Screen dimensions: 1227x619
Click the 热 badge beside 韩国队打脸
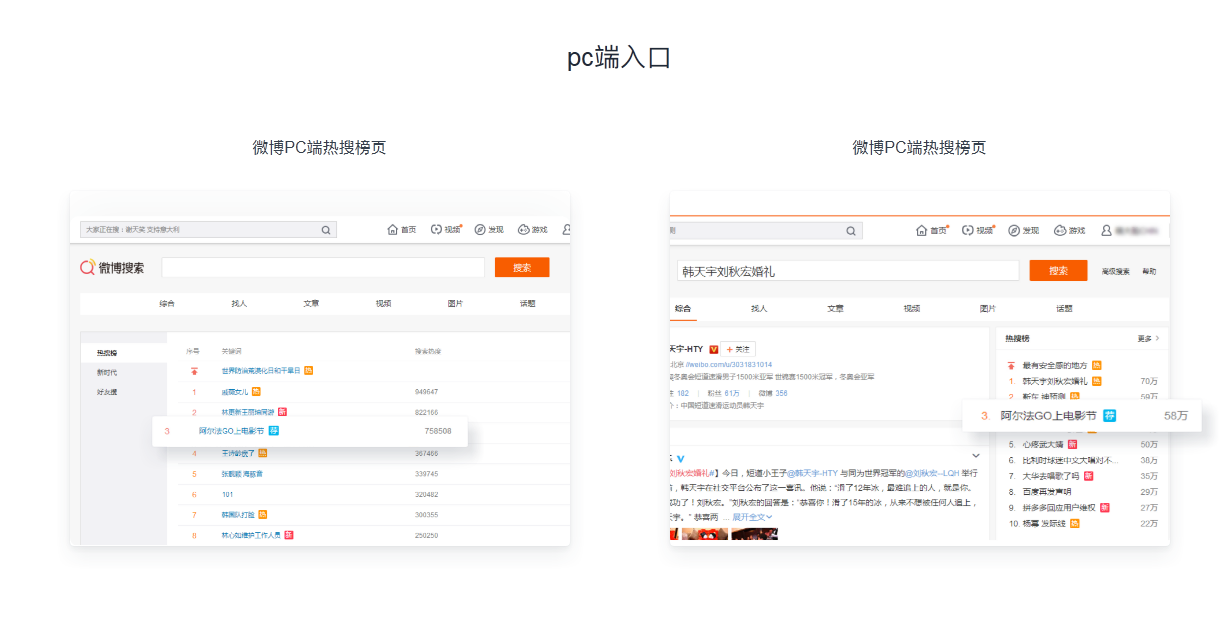click(x=263, y=514)
